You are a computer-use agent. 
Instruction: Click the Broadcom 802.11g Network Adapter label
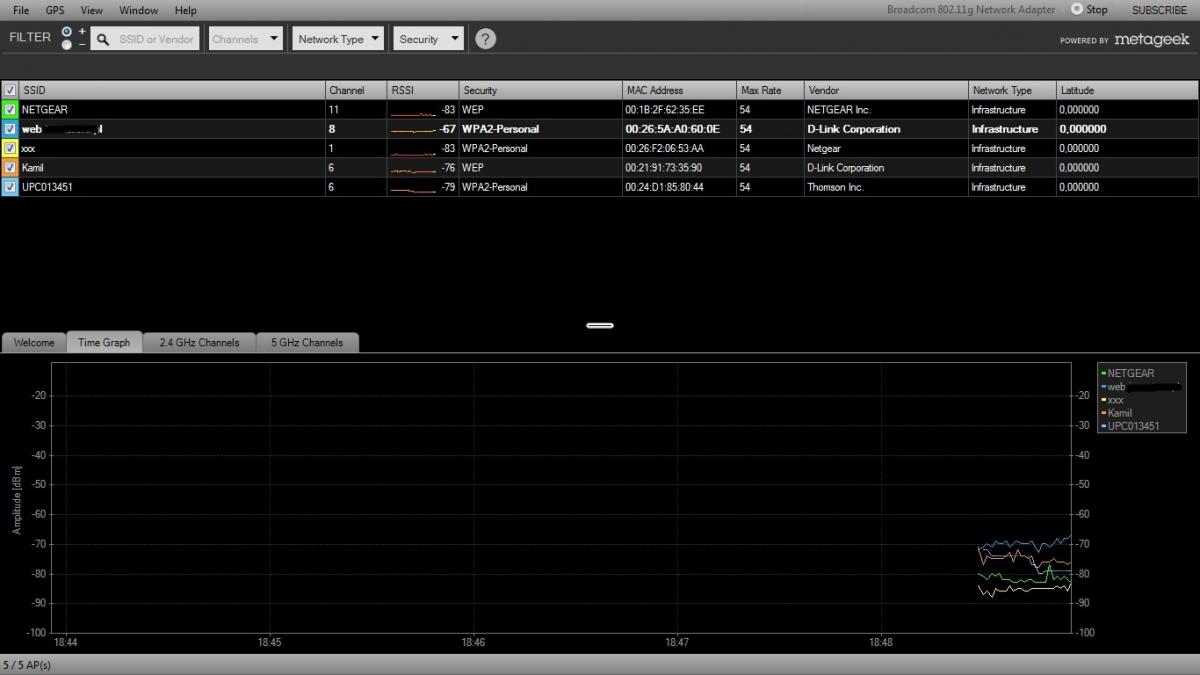coord(971,10)
